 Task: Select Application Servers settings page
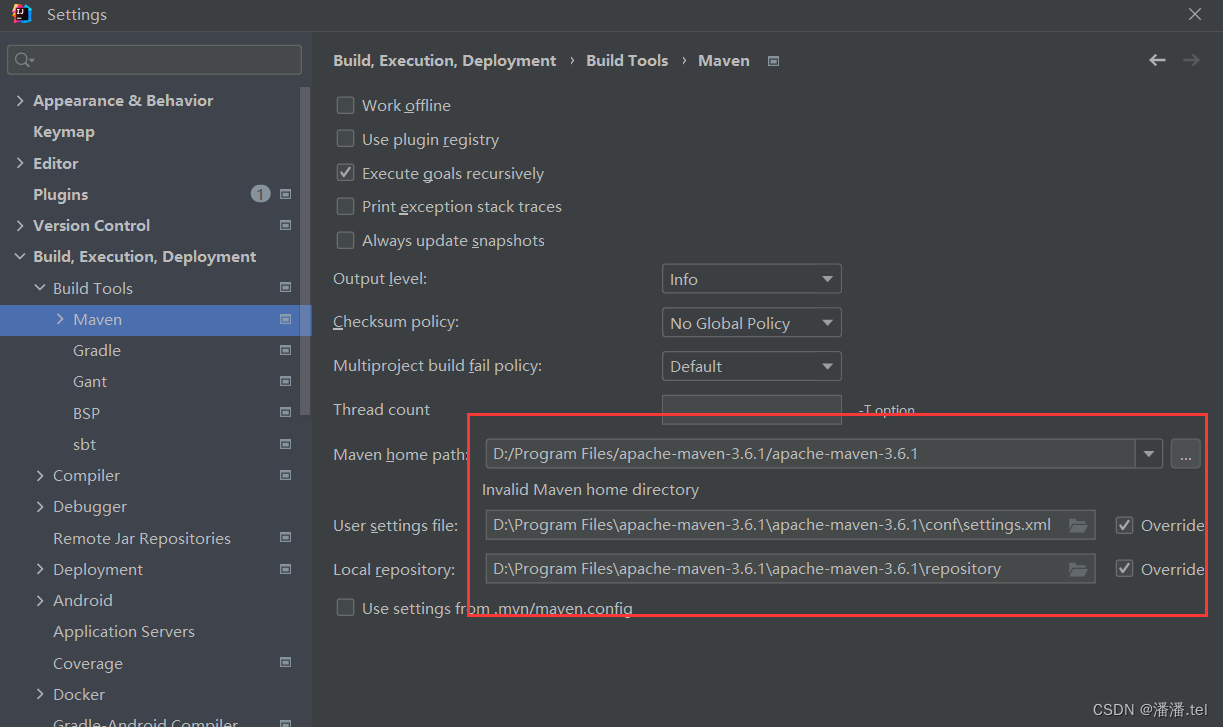[x=124, y=632]
